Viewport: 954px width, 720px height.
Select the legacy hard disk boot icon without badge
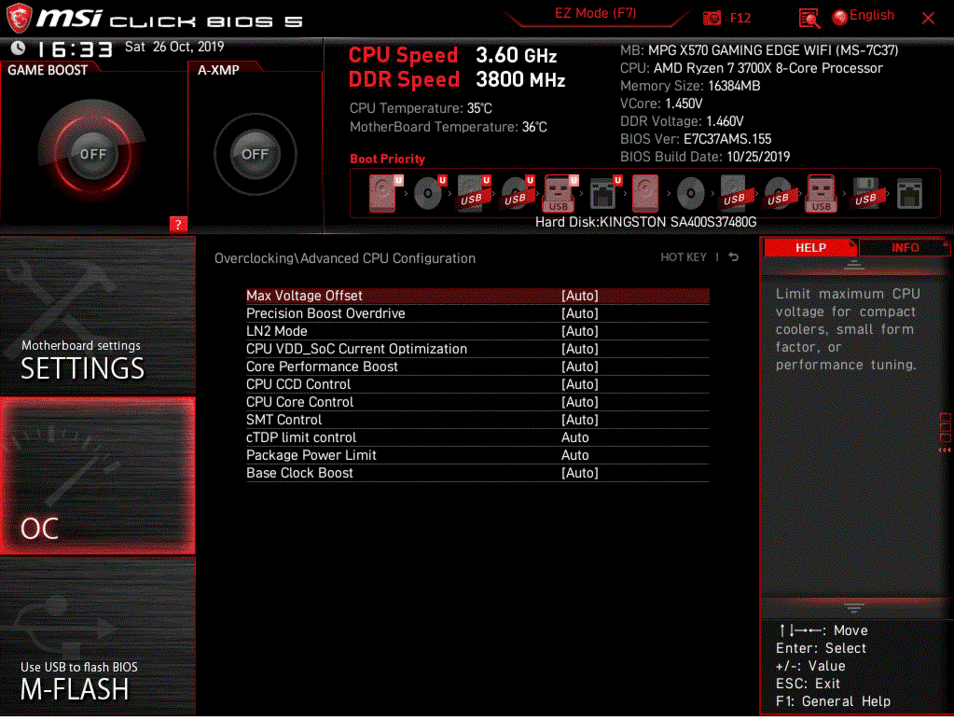646,193
